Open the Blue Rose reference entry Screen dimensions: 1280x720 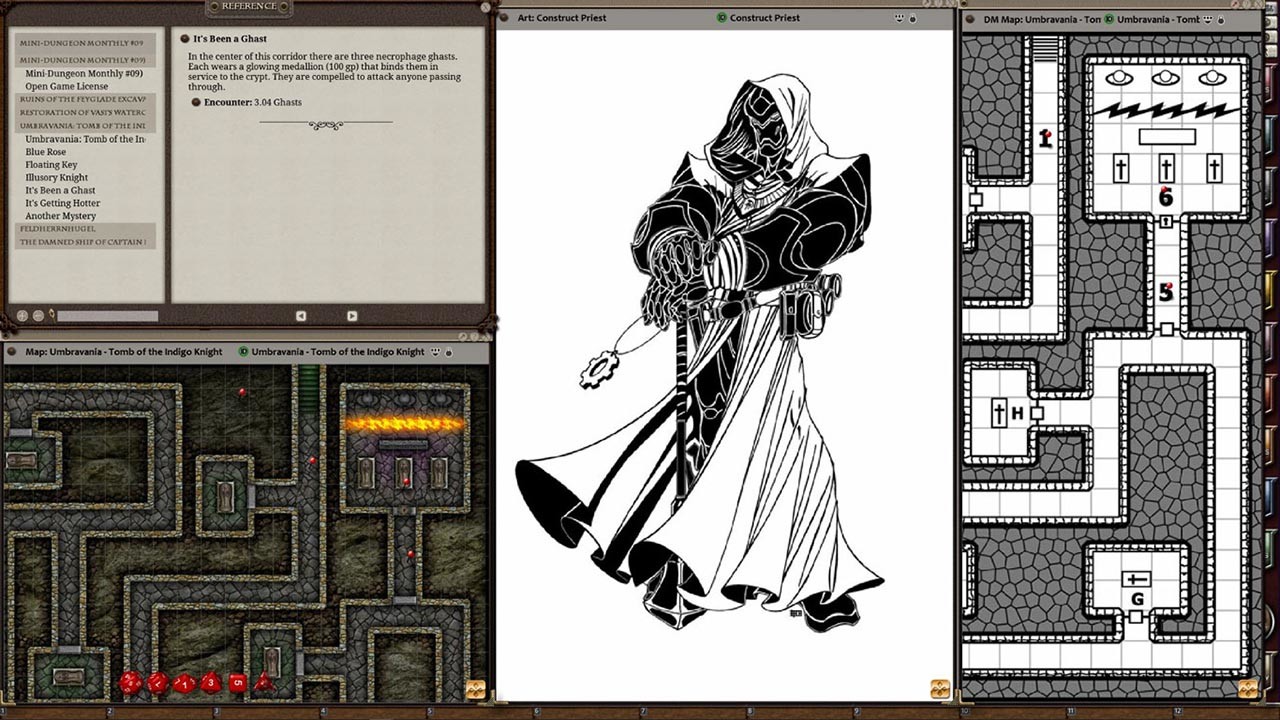pyautogui.click(x=47, y=152)
